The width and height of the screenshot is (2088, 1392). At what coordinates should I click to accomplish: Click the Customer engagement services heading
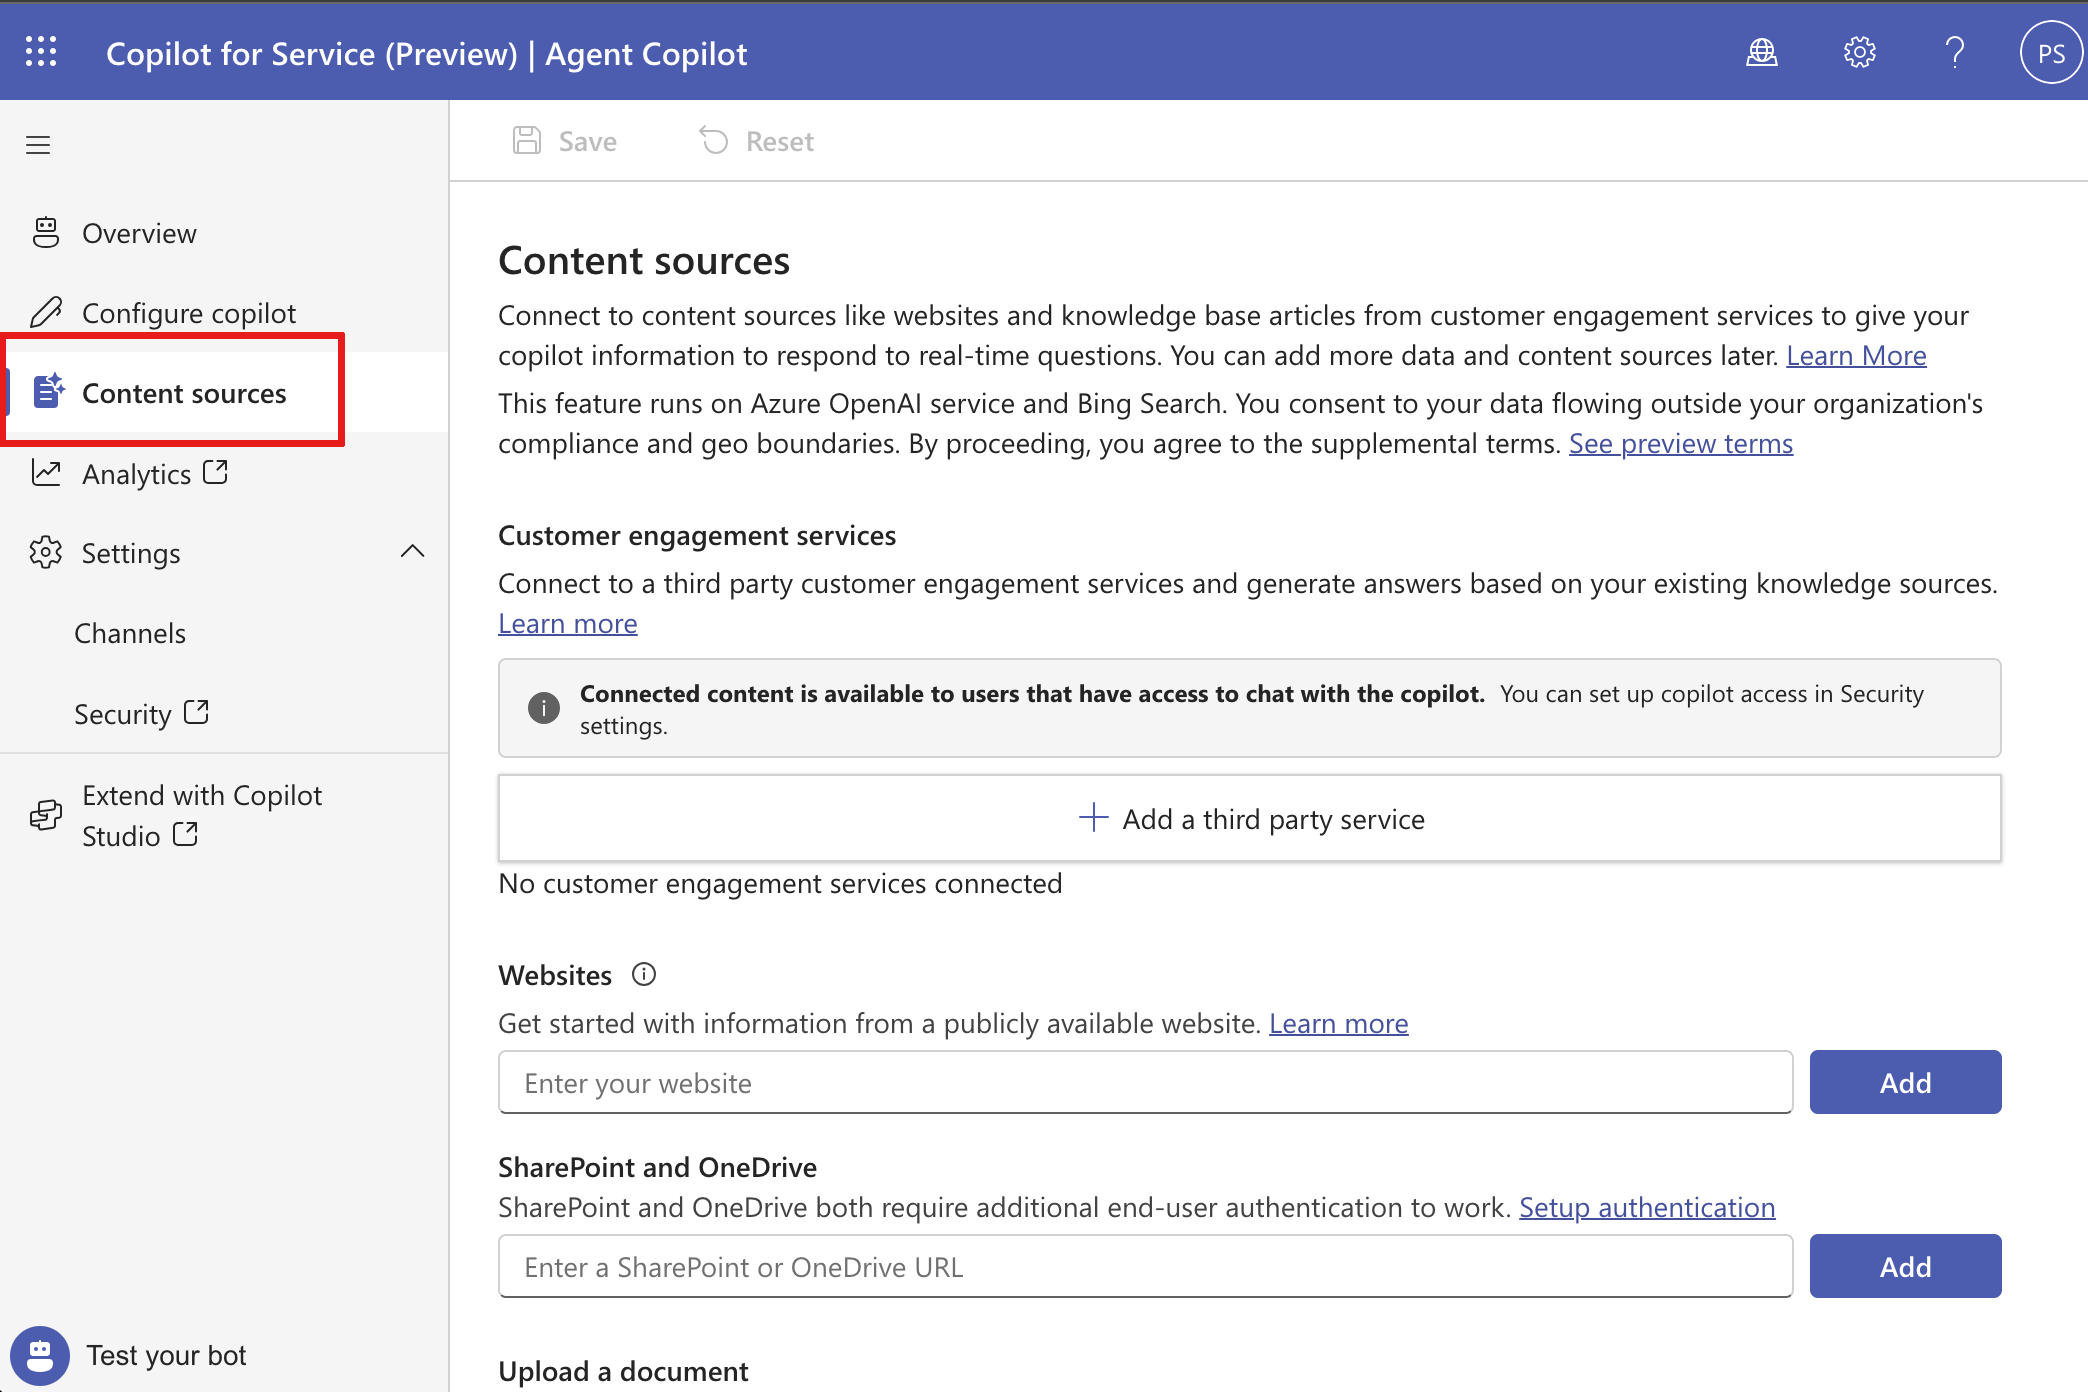point(697,536)
